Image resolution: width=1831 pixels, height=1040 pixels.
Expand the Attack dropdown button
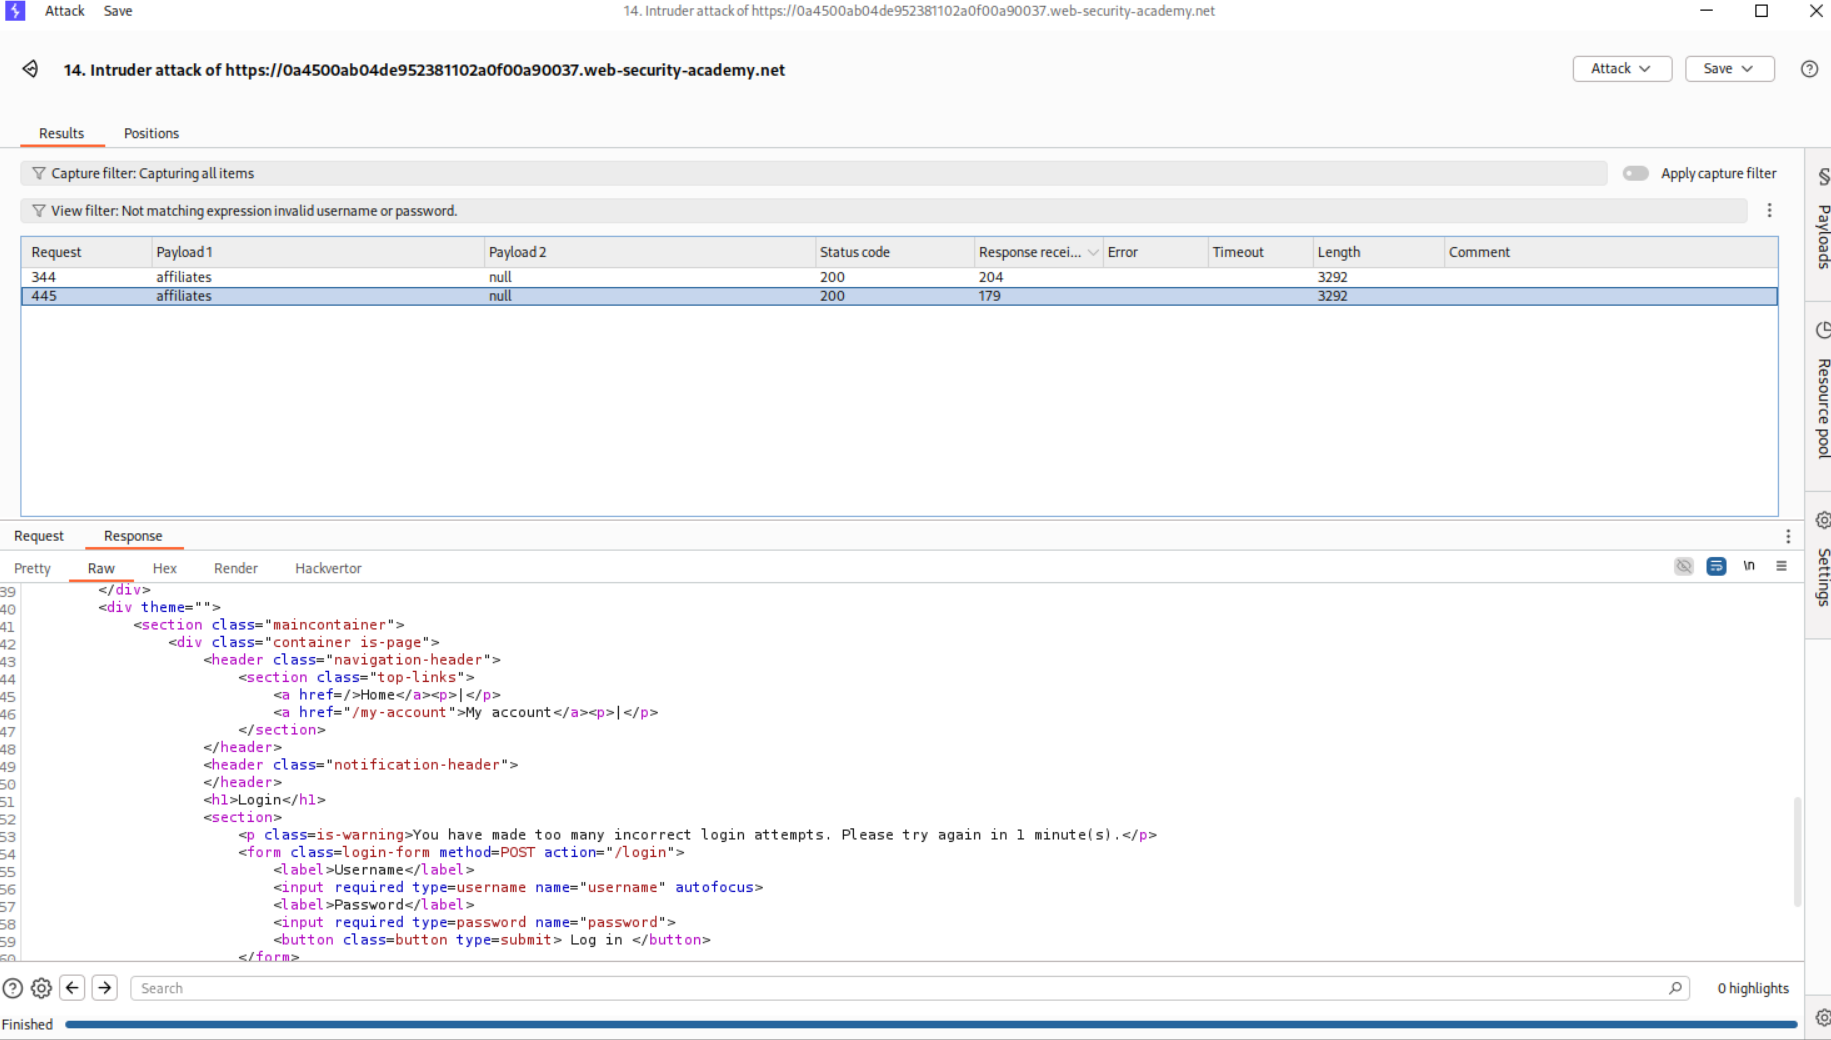pos(1621,69)
